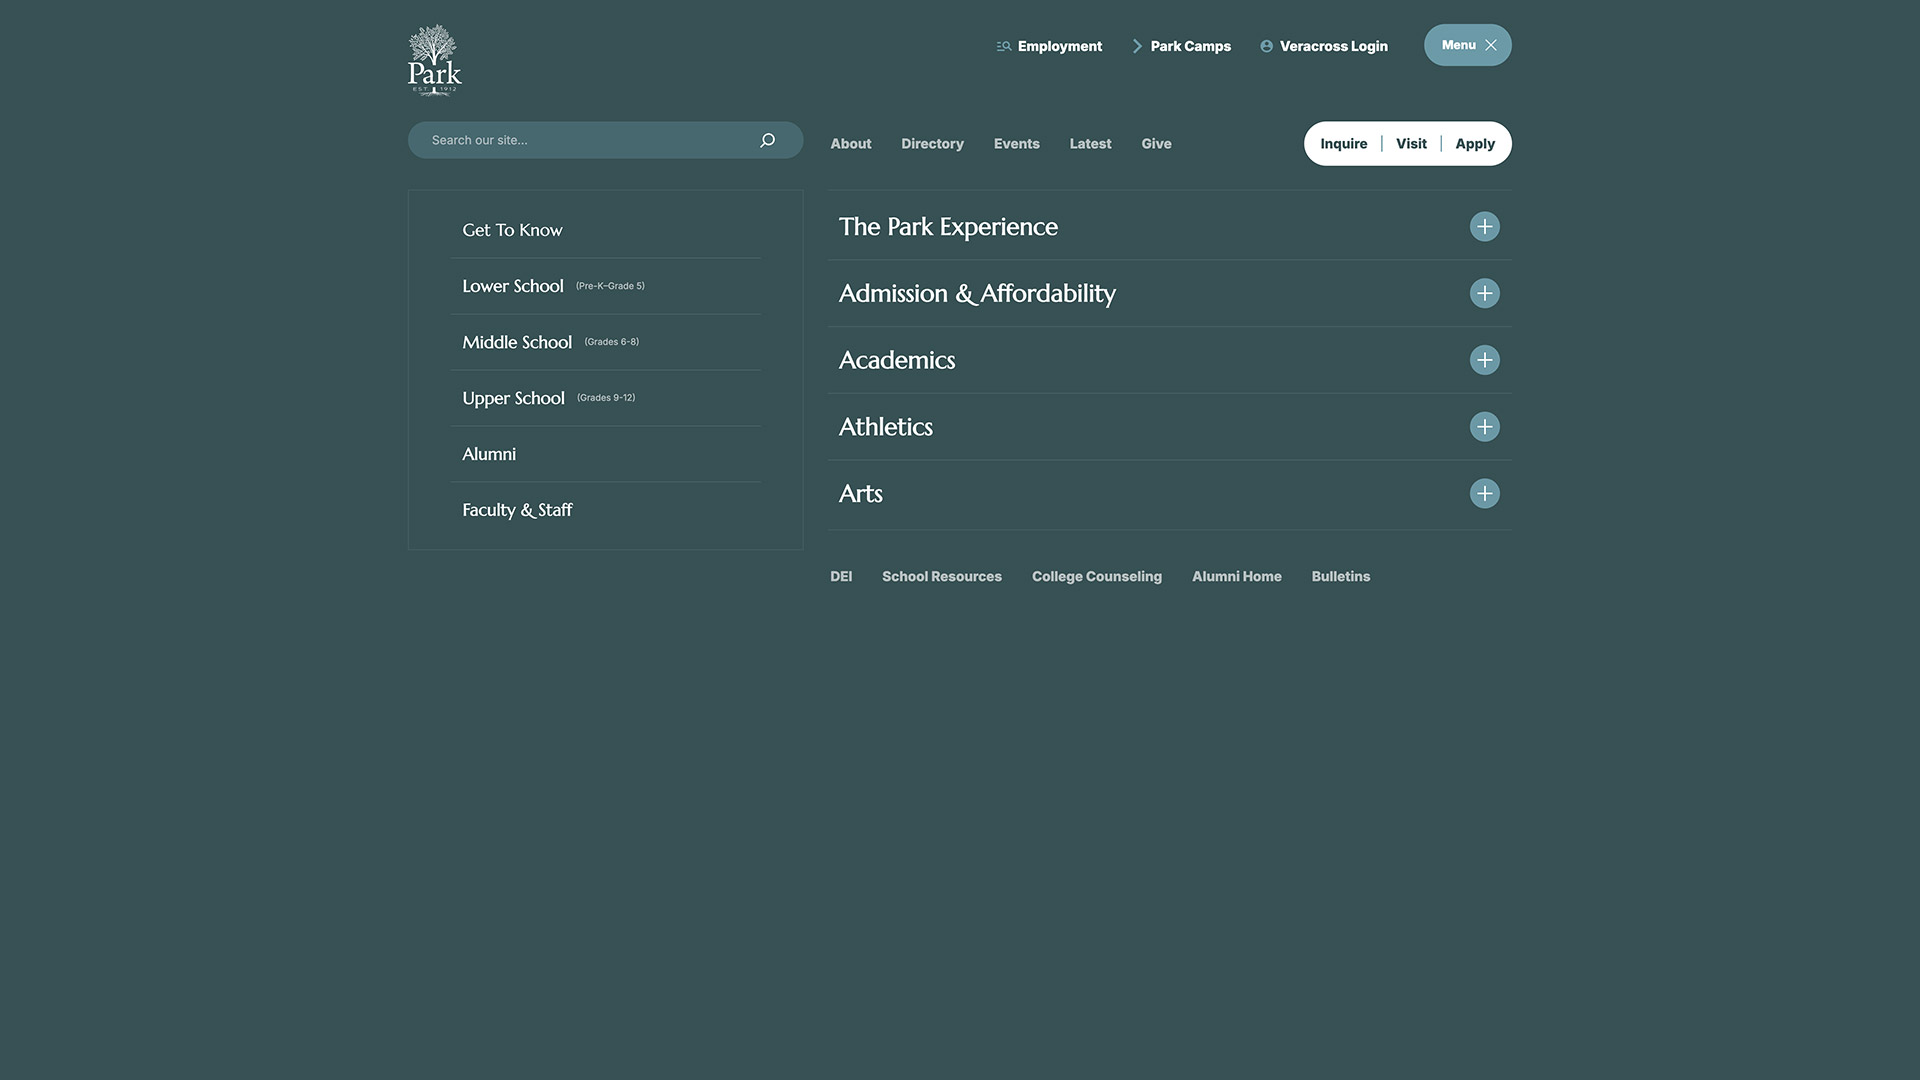Click the Park school tree logo
The image size is (1920, 1080).
click(x=434, y=60)
